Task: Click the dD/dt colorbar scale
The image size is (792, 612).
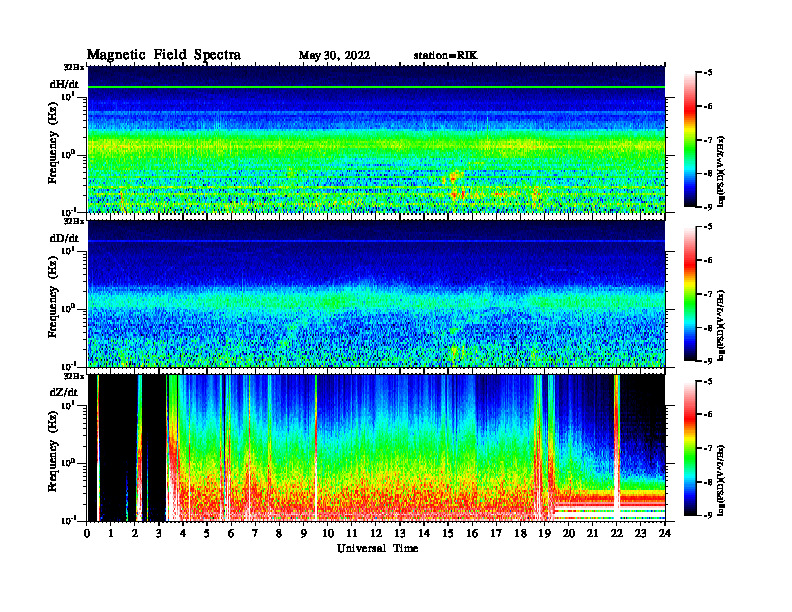Action: [690, 294]
